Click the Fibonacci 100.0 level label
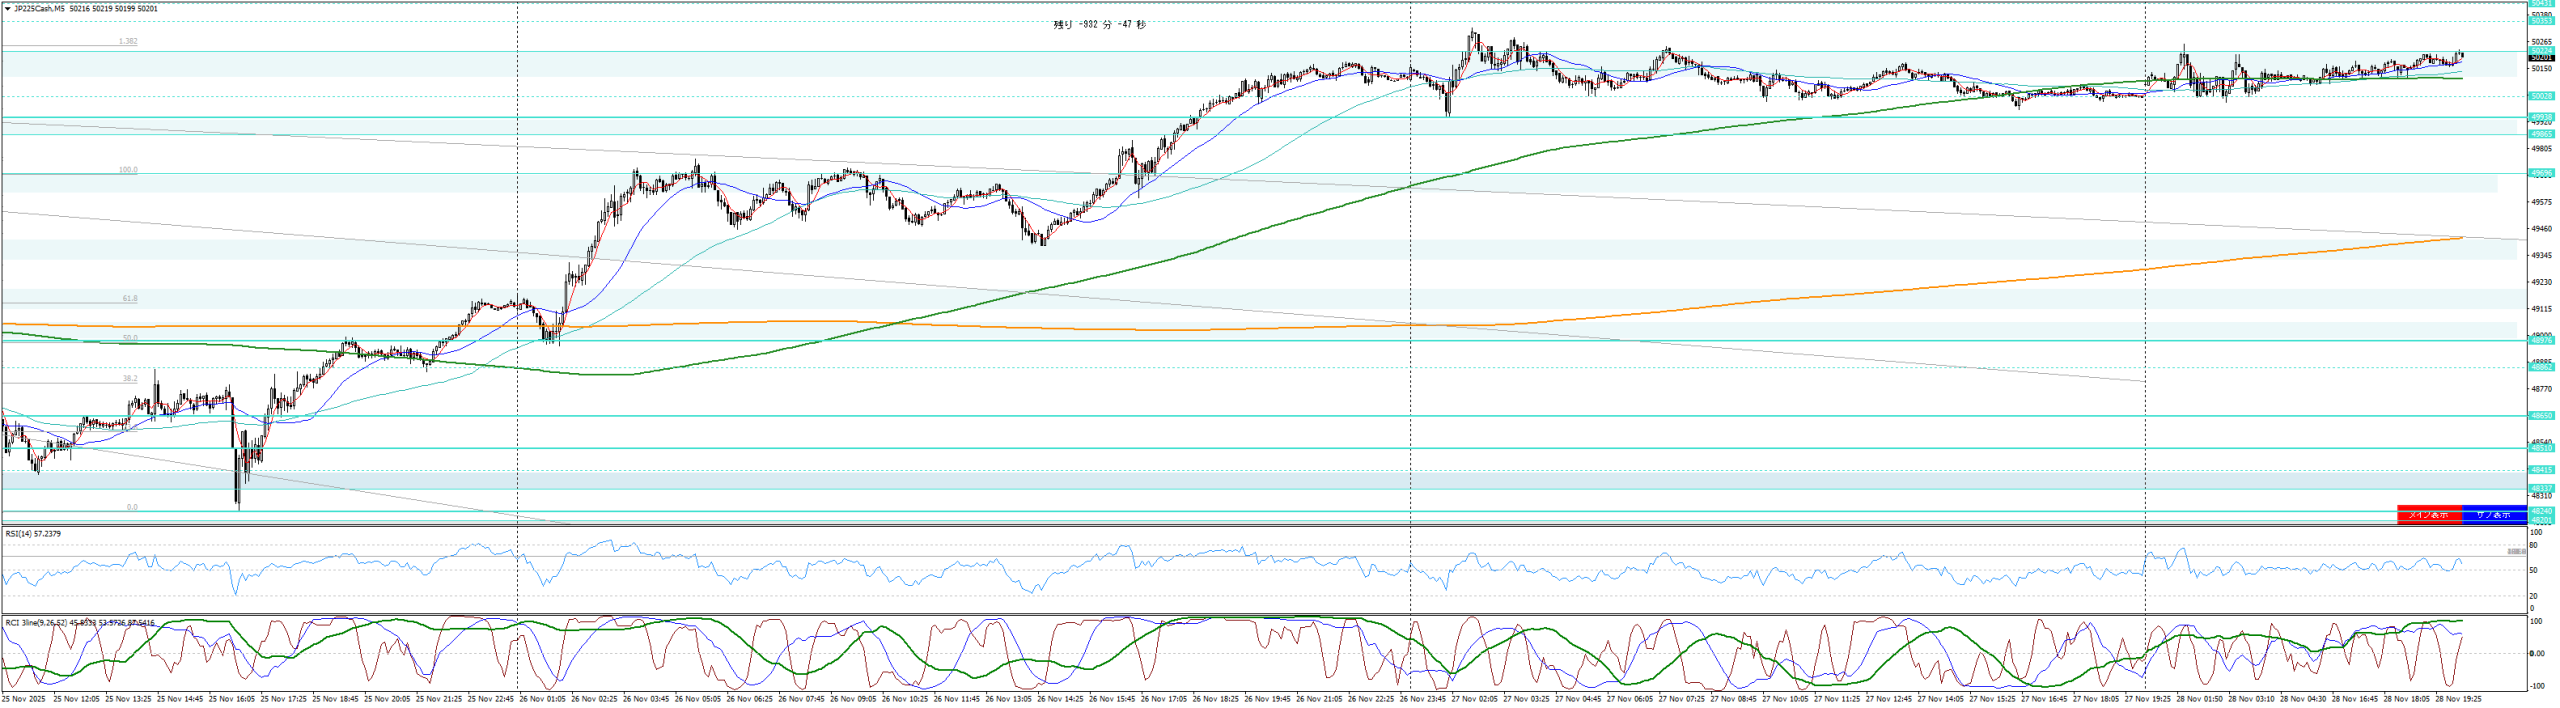Viewport: 2560px width, 708px height. pyautogui.click(x=128, y=170)
